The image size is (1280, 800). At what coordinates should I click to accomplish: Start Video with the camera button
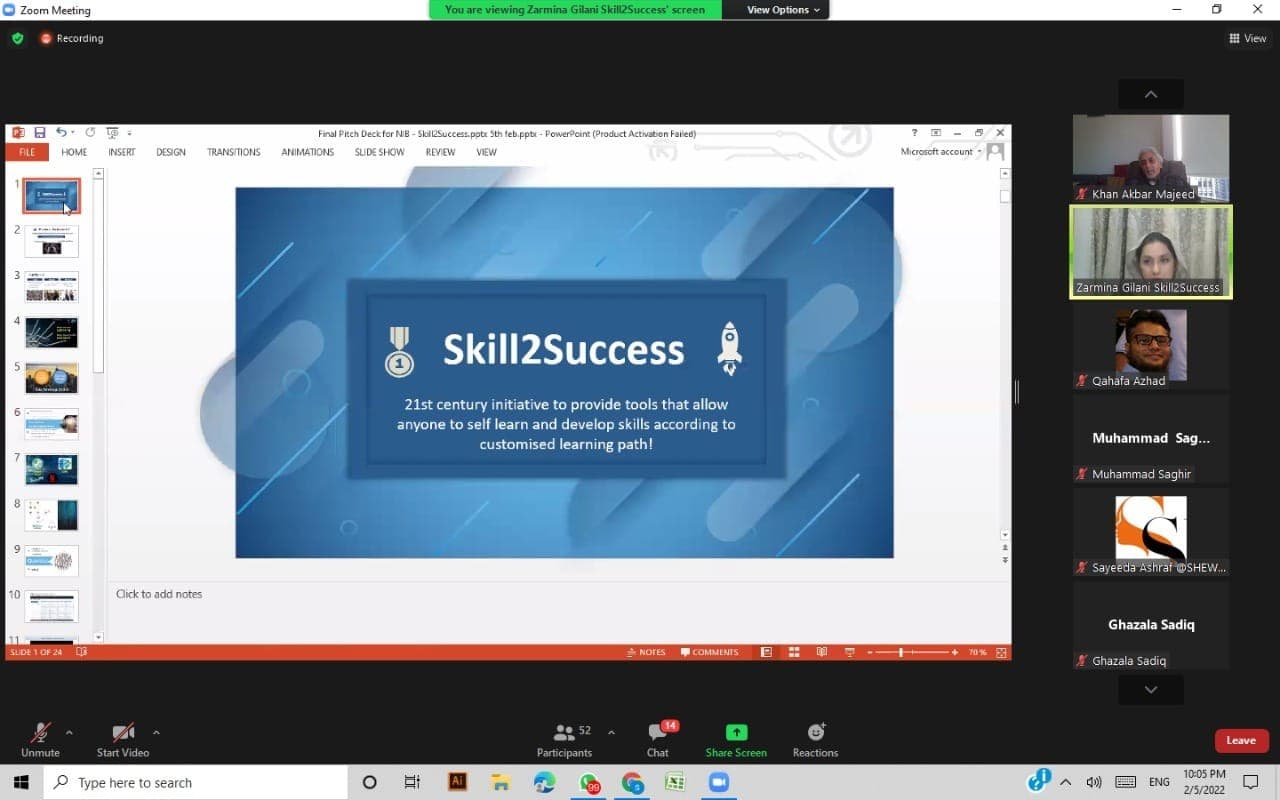(123, 740)
